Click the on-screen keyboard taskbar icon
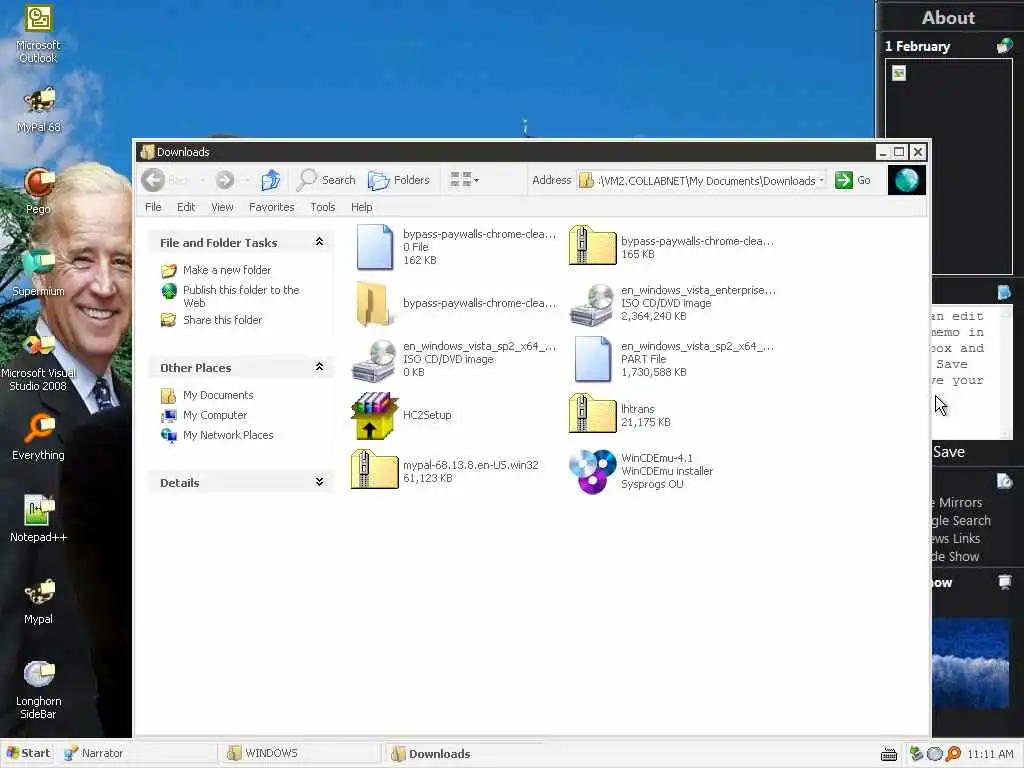The height and width of the screenshot is (768, 1024). click(889, 754)
